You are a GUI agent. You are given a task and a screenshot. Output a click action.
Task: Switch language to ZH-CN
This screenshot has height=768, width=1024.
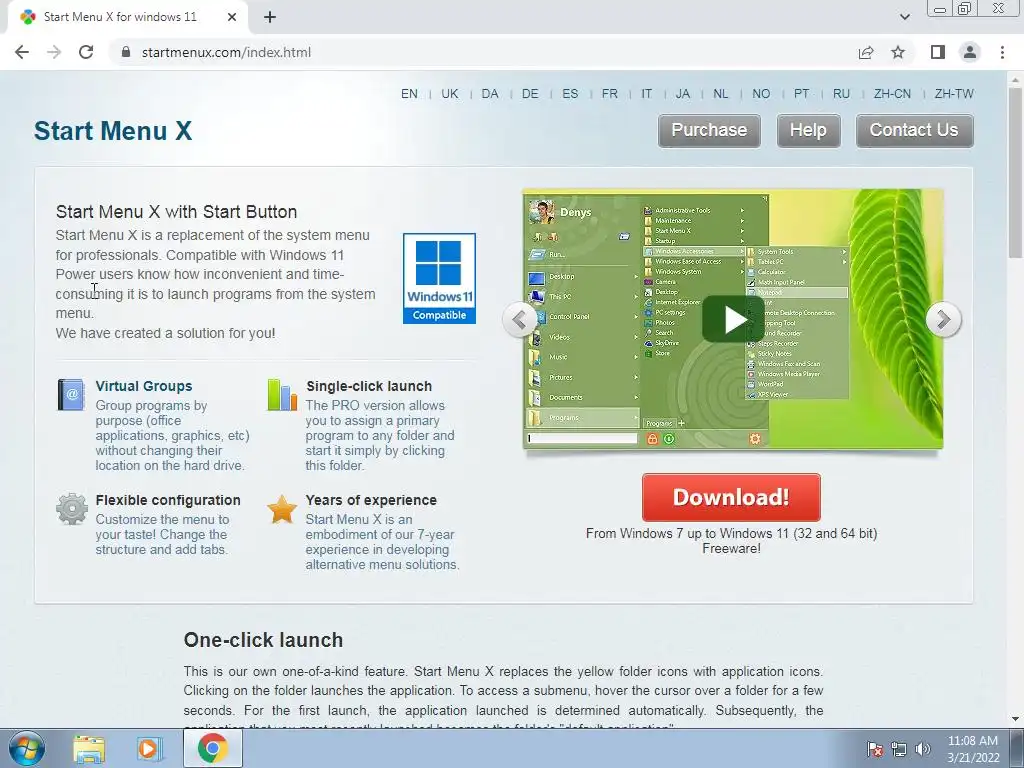click(892, 93)
